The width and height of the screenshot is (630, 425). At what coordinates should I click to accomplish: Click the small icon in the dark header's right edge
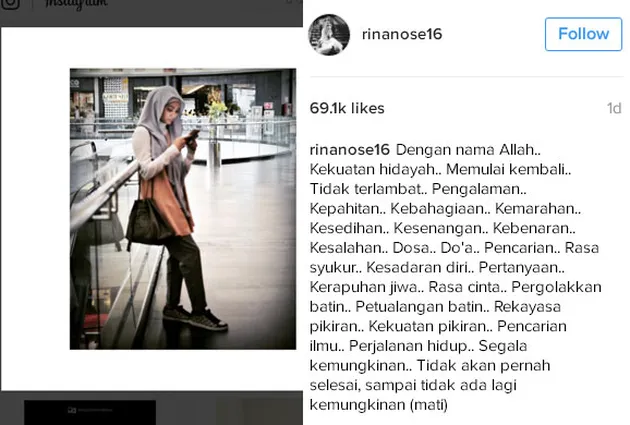(x=289, y=2)
